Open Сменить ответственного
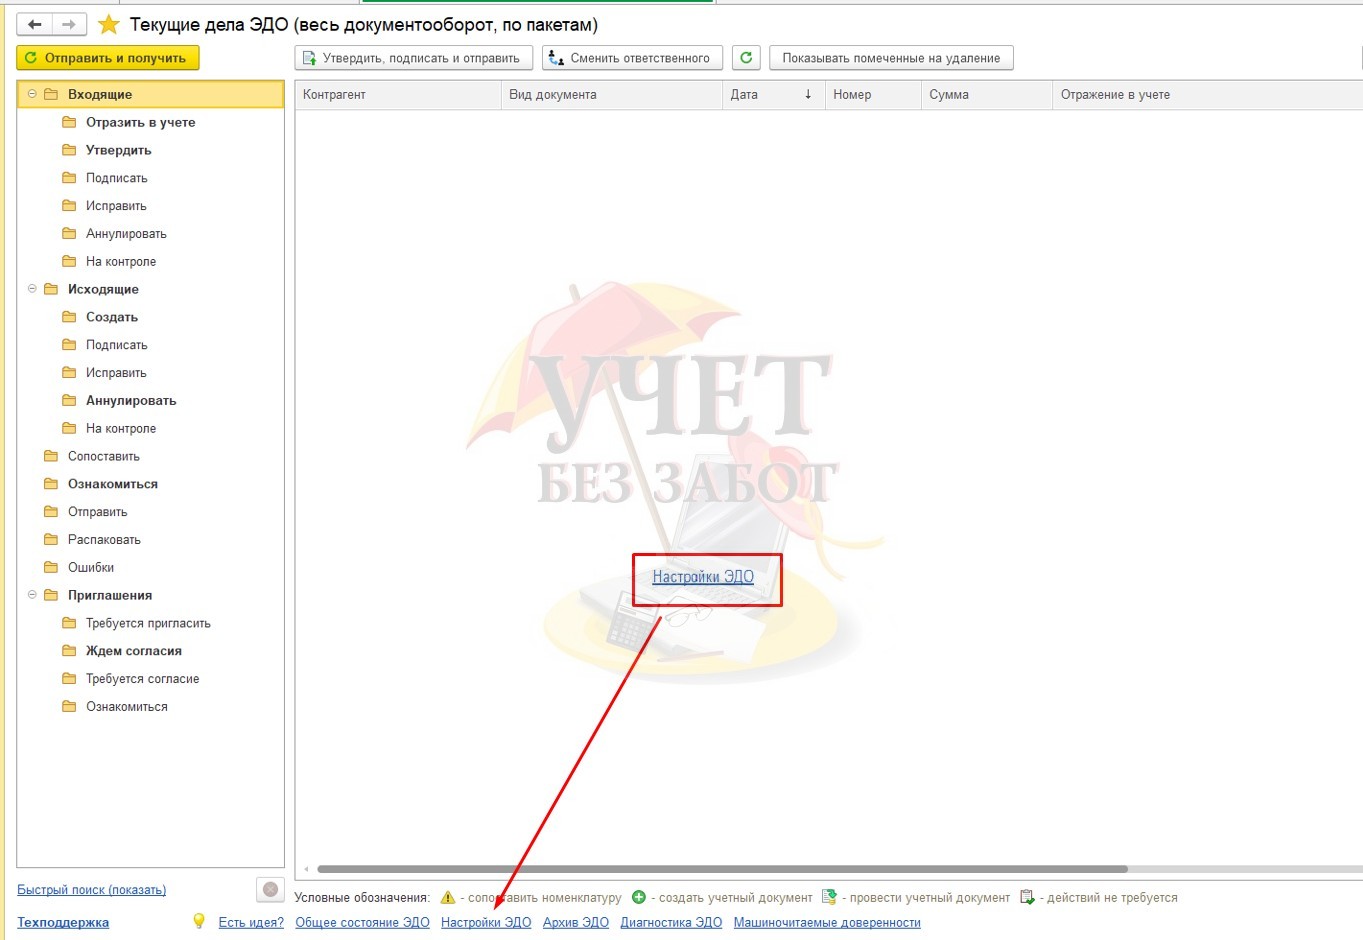The width and height of the screenshot is (1363, 940). 632,58
